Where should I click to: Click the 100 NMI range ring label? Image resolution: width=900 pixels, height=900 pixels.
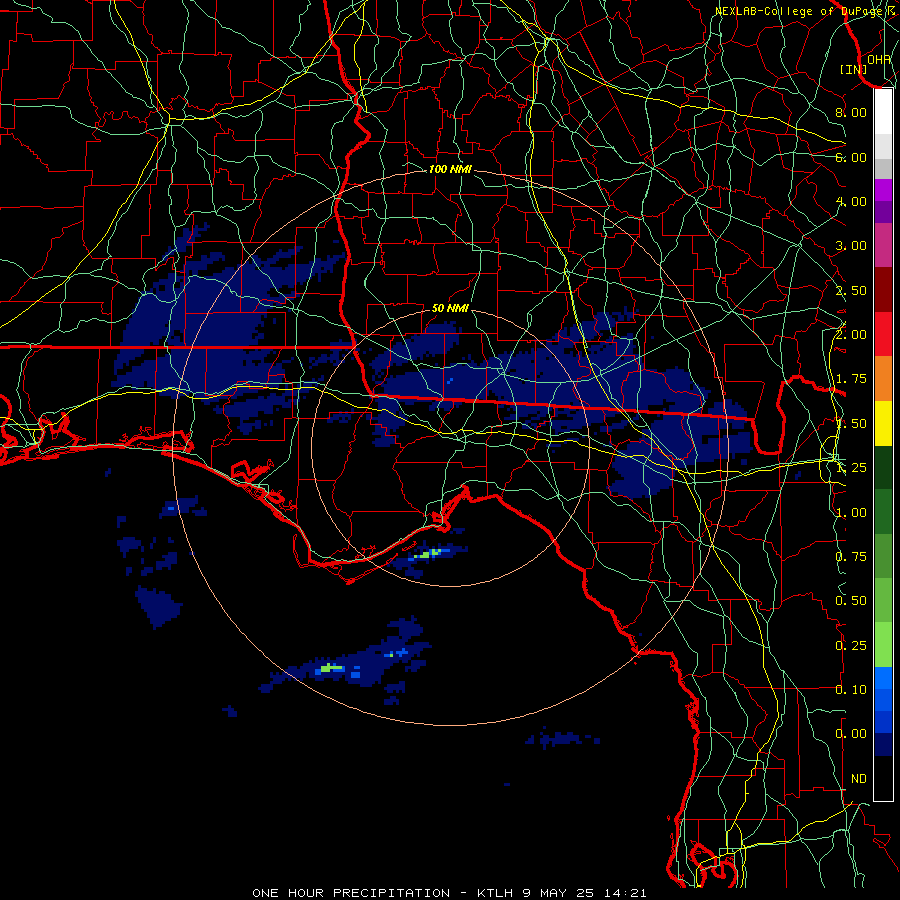pyautogui.click(x=450, y=169)
